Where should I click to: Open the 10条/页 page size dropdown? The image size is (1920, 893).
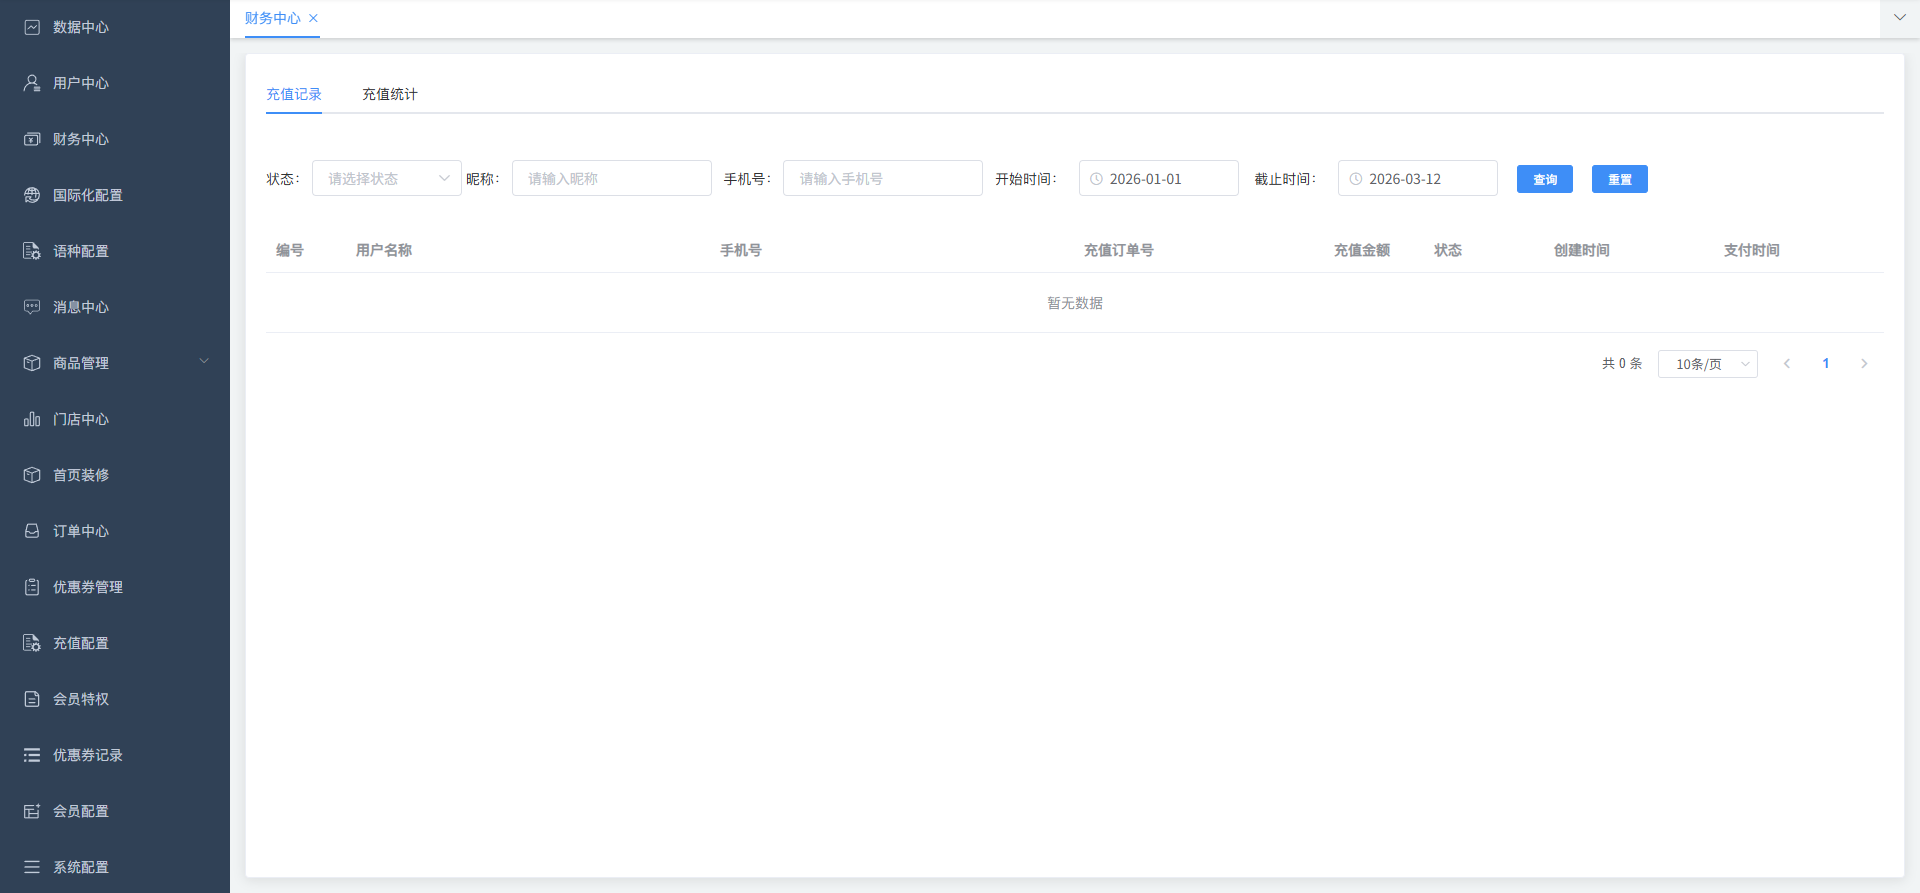pyautogui.click(x=1707, y=364)
